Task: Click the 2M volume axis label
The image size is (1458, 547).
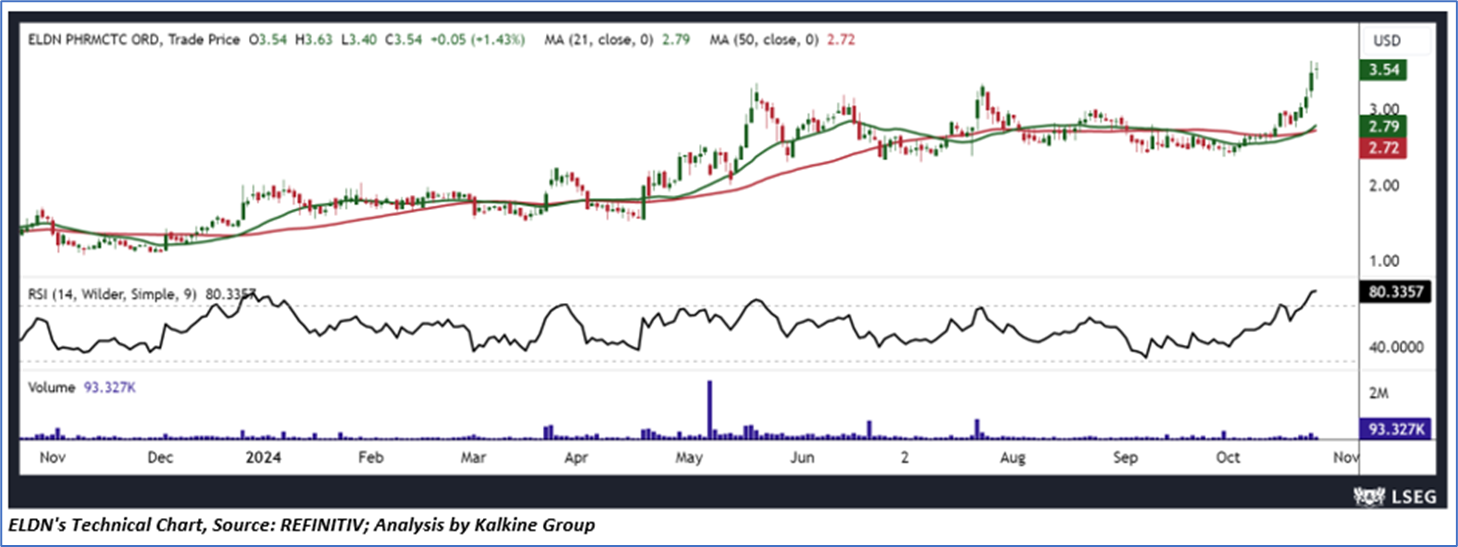Action: 1378,394
